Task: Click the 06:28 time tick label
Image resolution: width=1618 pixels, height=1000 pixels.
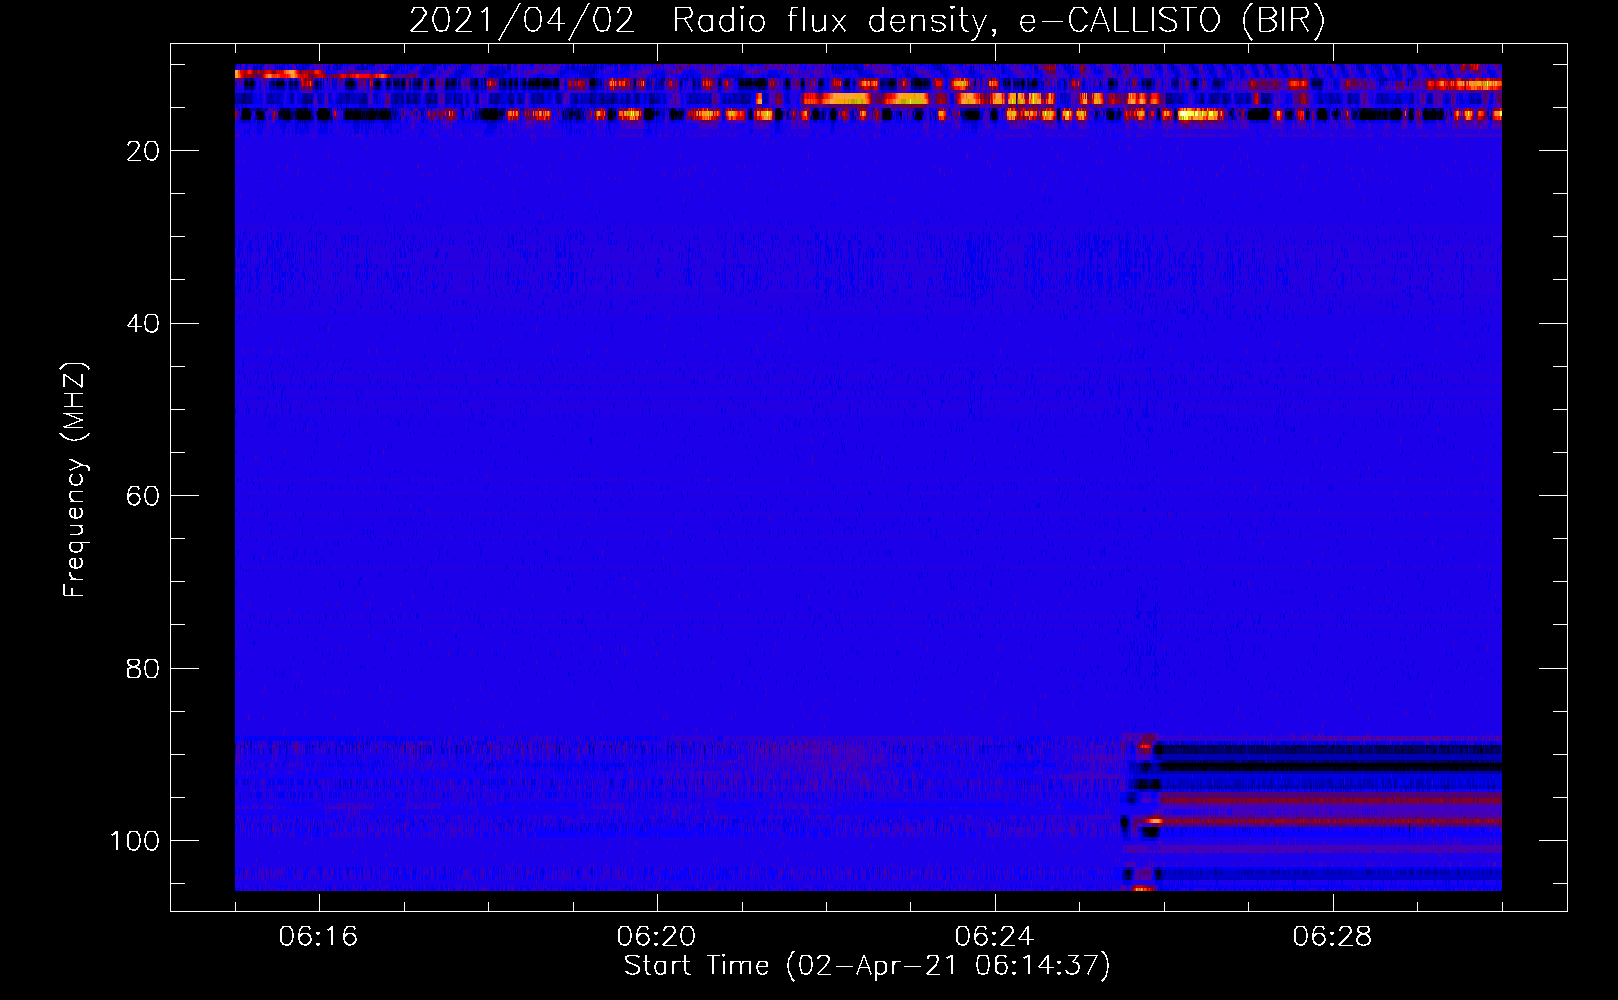Action: point(1332,937)
